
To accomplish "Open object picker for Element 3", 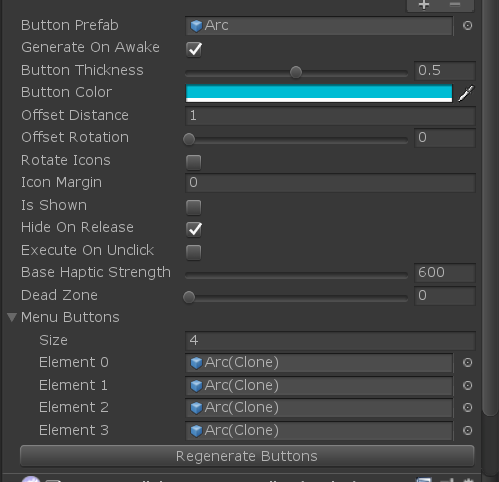I will 467,430.
